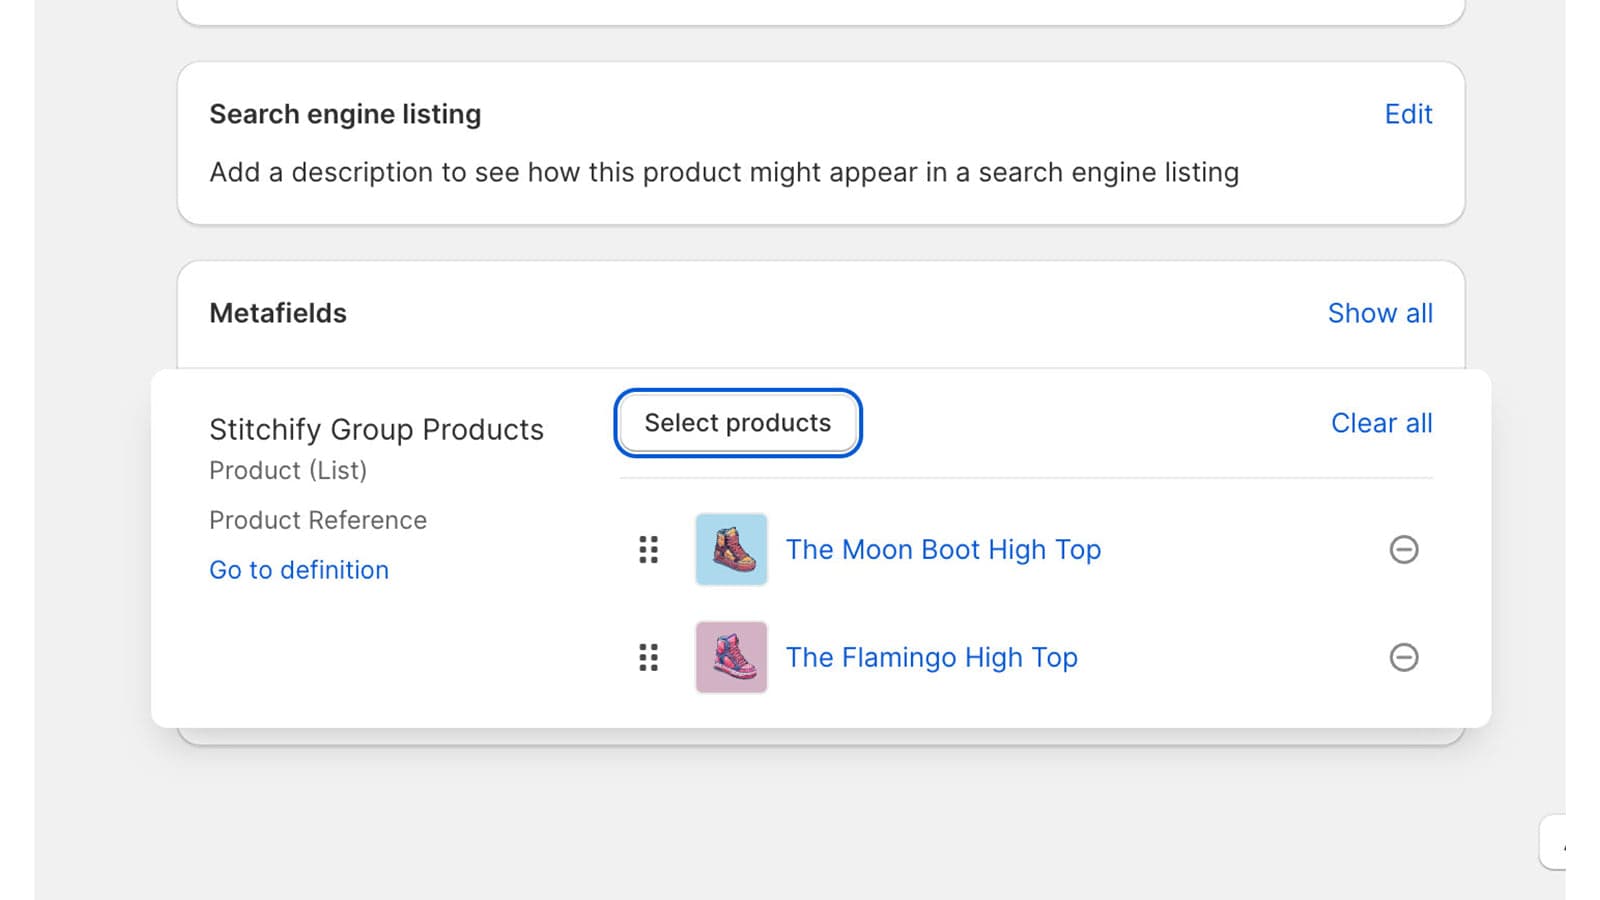Remove The Moon Boot High Top from list
Screen dimensions: 1600x900
click(x=1403, y=550)
